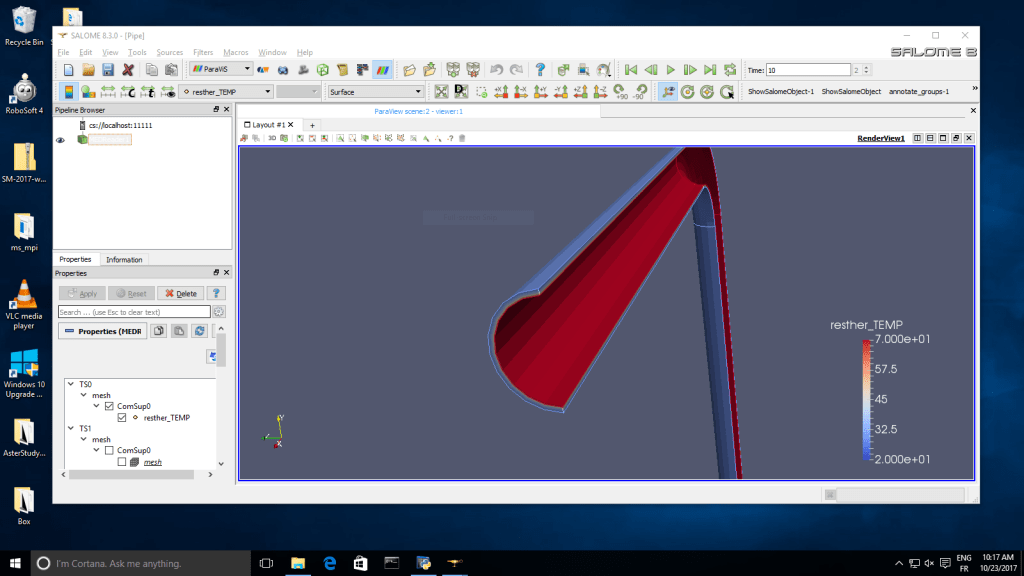This screenshot has height=576, width=1024.
Task: Rotate view +90 degrees icon
Action: [x=620, y=92]
